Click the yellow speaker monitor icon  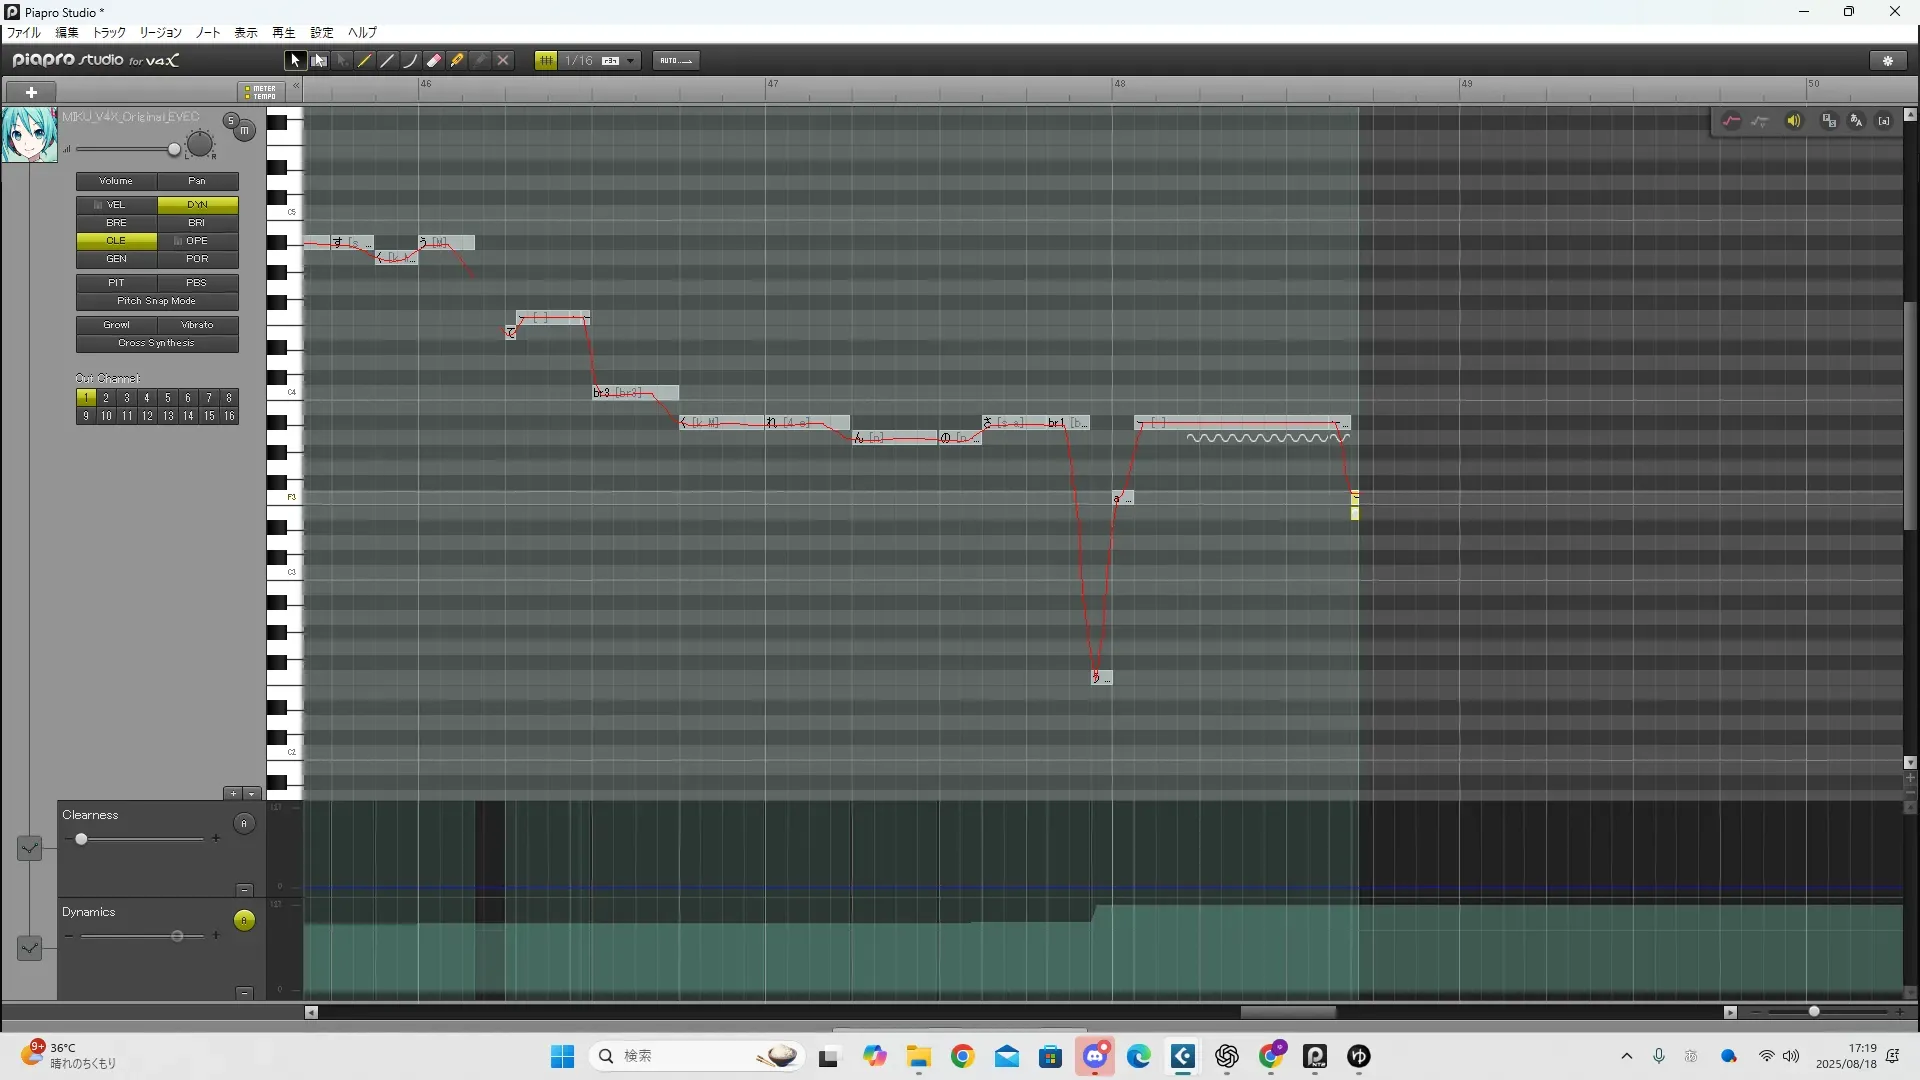pos(1793,121)
